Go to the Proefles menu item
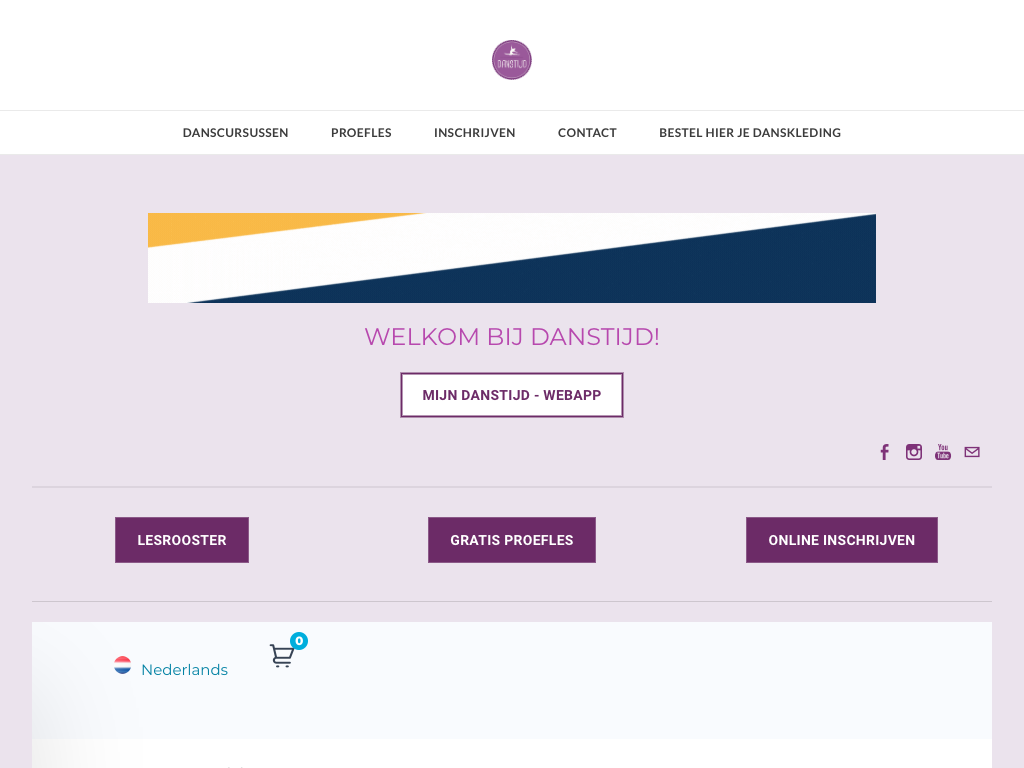Screen dimensions: 1024x768 click(361, 133)
